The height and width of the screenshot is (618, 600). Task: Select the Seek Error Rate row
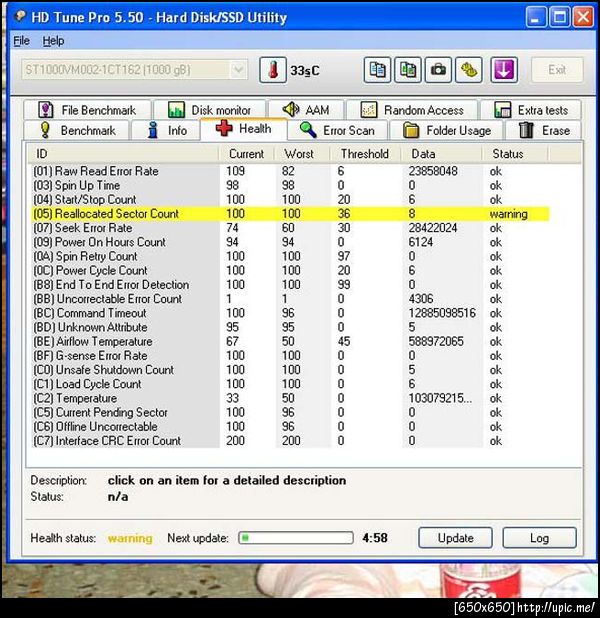(x=290, y=228)
